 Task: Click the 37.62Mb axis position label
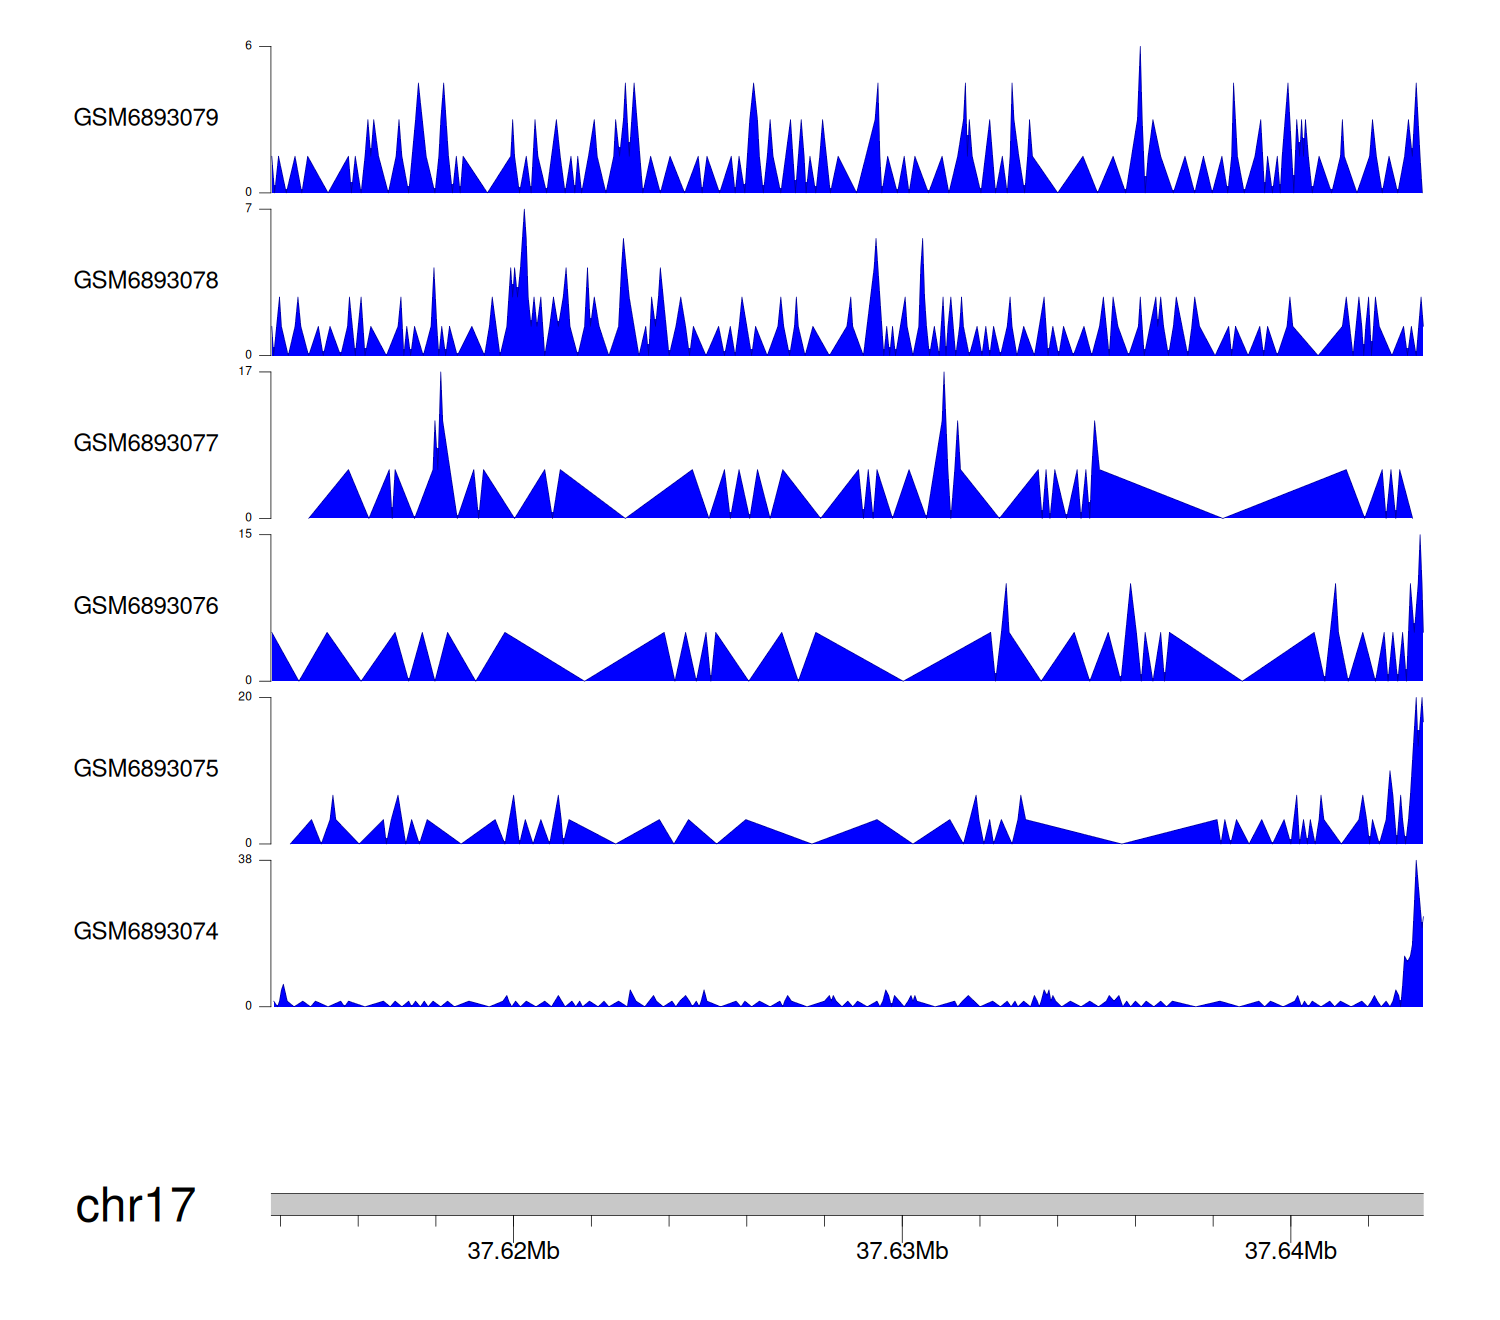pos(513,1251)
